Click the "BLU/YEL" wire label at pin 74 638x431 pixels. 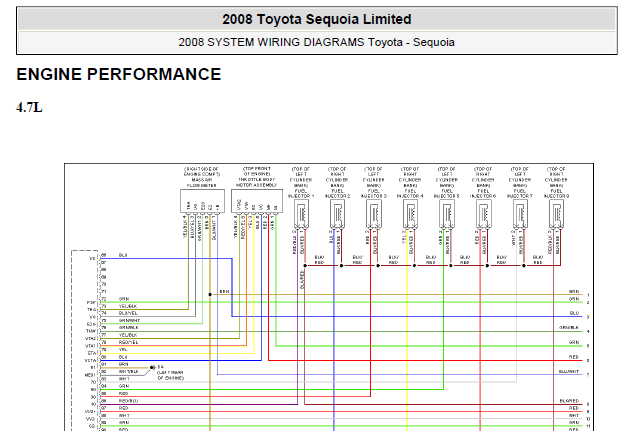(x=128, y=313)
